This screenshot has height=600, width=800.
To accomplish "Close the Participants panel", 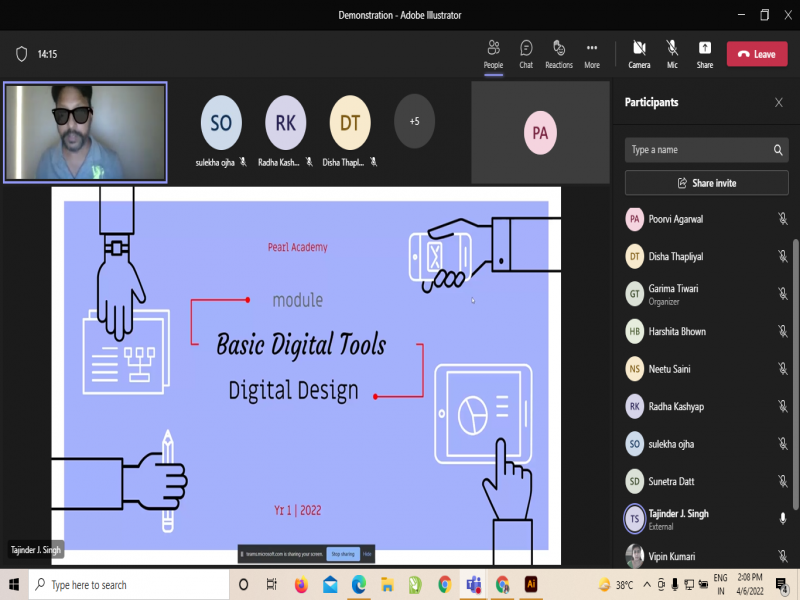I will coord(779,102).
